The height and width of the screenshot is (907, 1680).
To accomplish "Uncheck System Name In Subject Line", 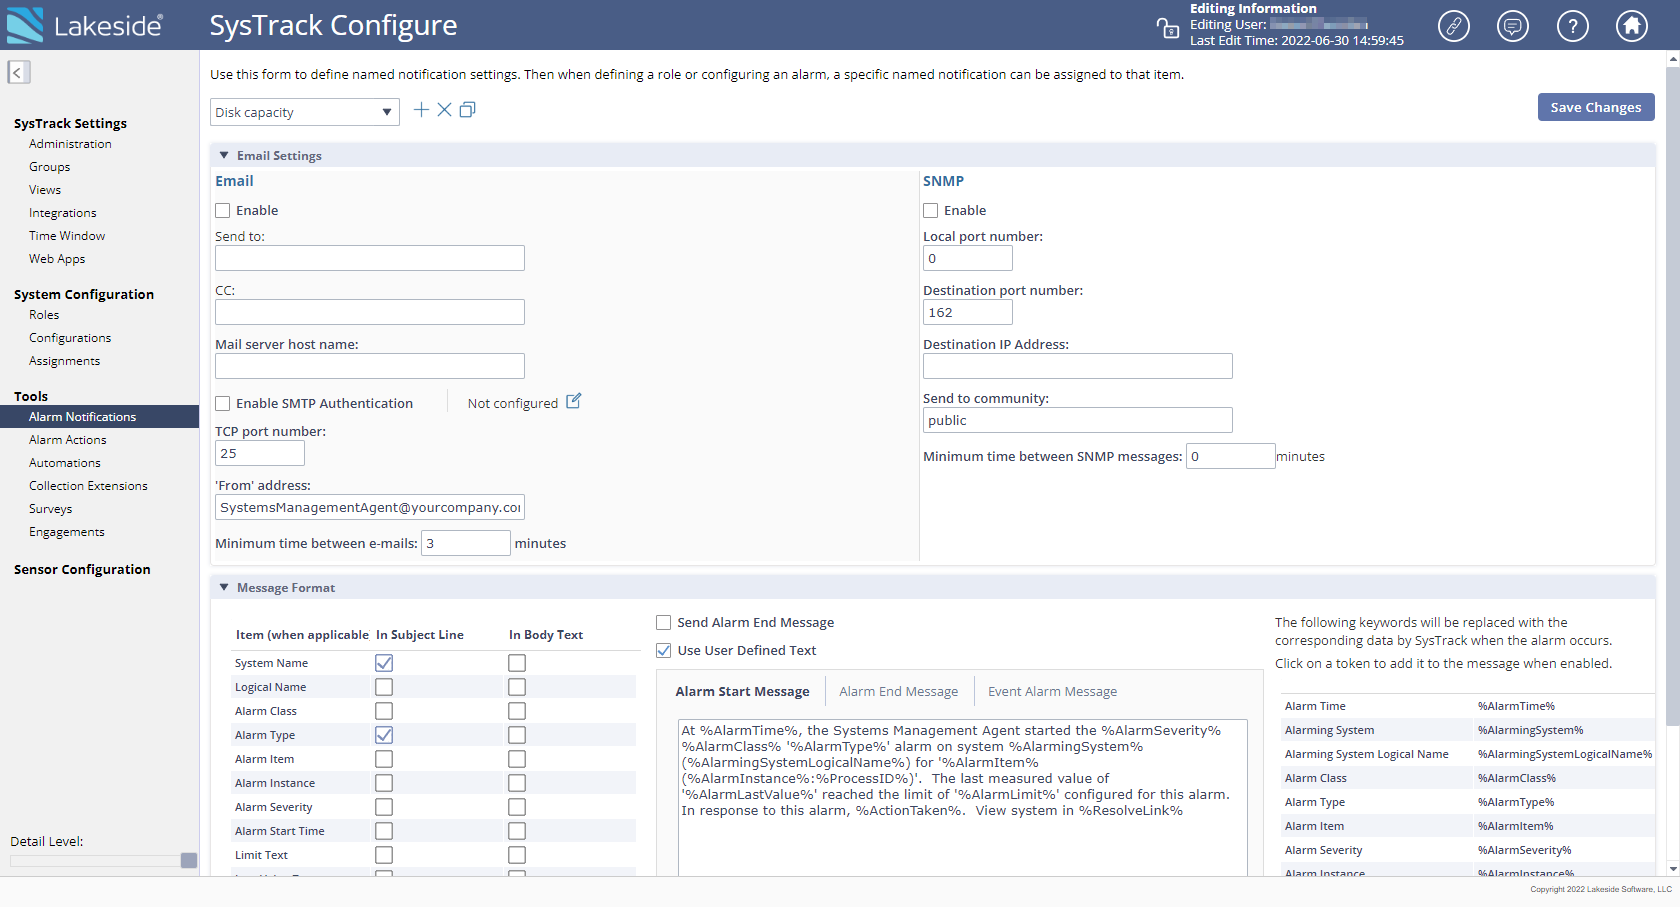I will [384, 663].
